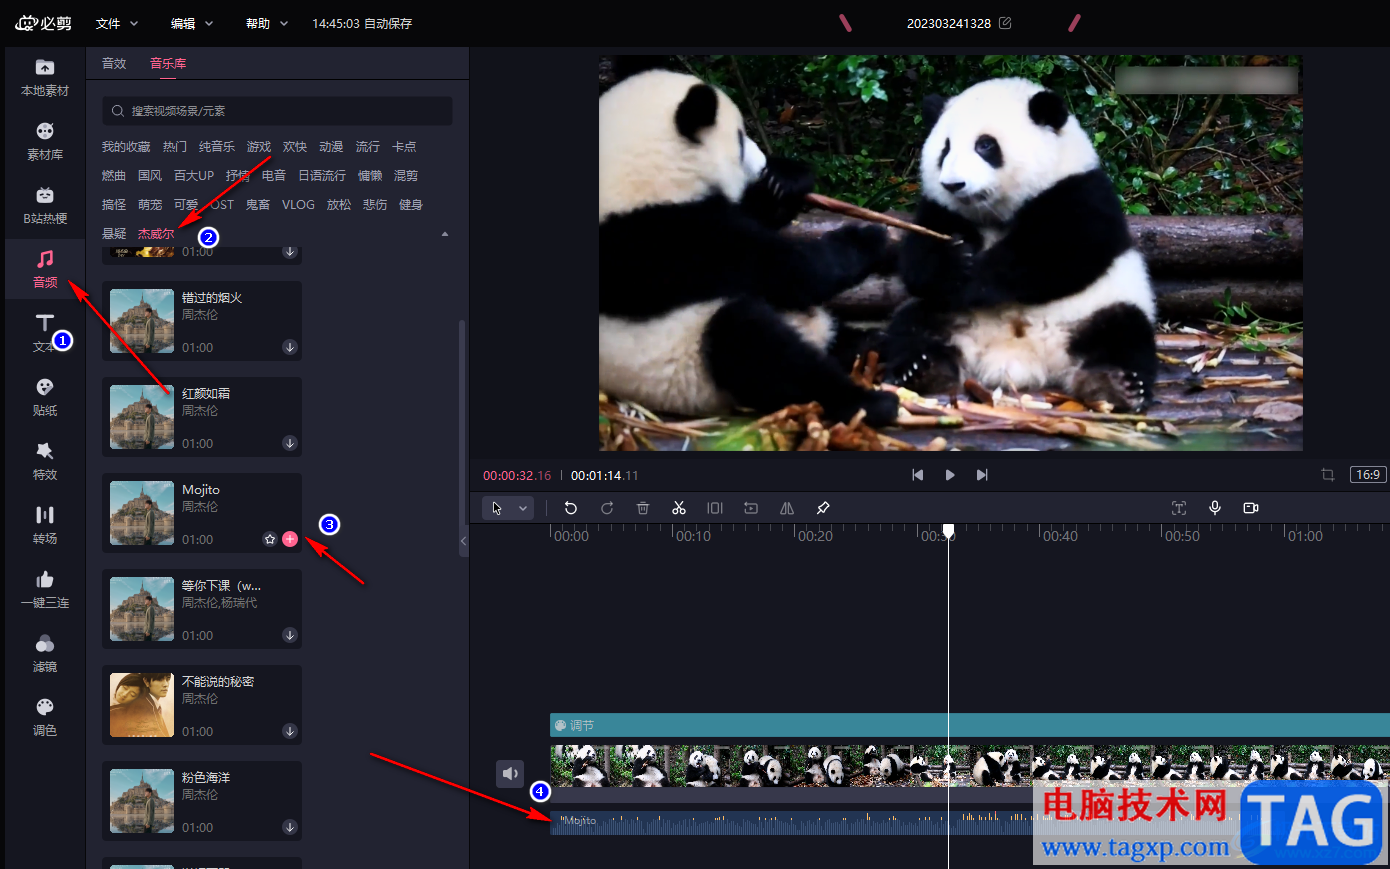Expand the selection tool dropdown arrow

(523, 508)
